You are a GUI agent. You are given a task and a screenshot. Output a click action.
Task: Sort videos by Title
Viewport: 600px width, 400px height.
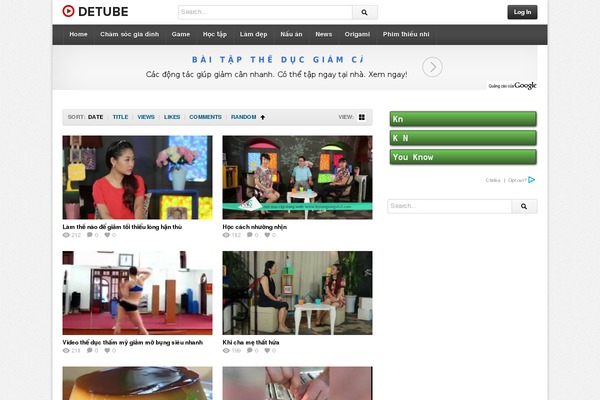pyautogui.click(x=120, y=117)
